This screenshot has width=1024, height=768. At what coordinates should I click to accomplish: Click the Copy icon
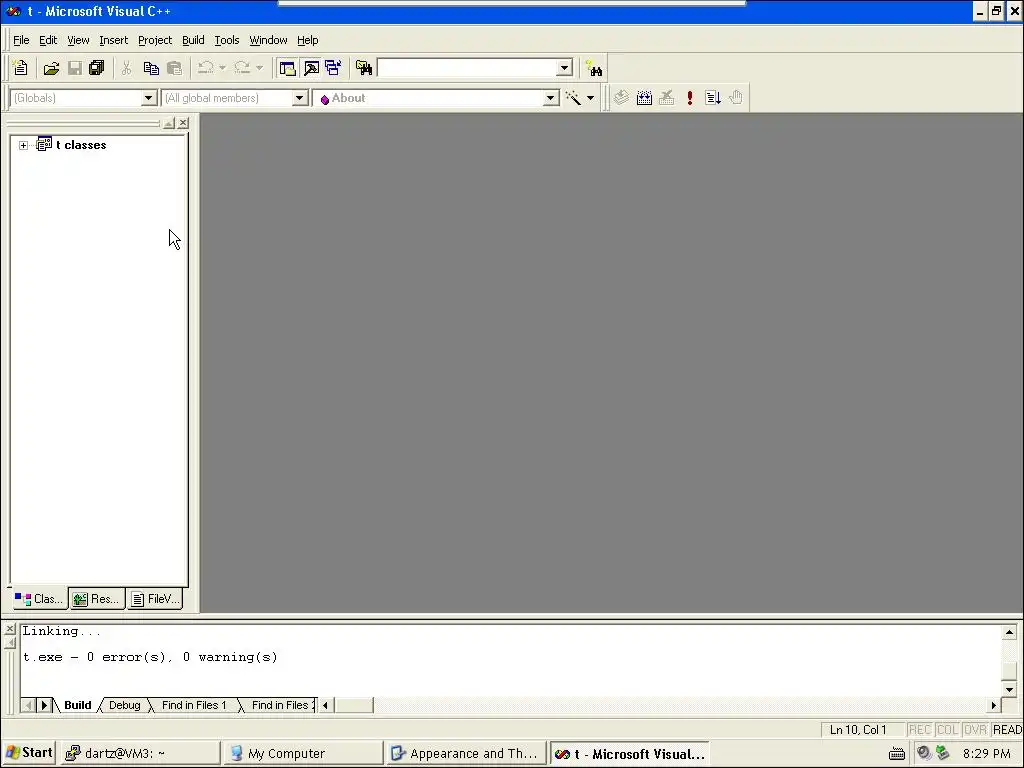point(151,68)
